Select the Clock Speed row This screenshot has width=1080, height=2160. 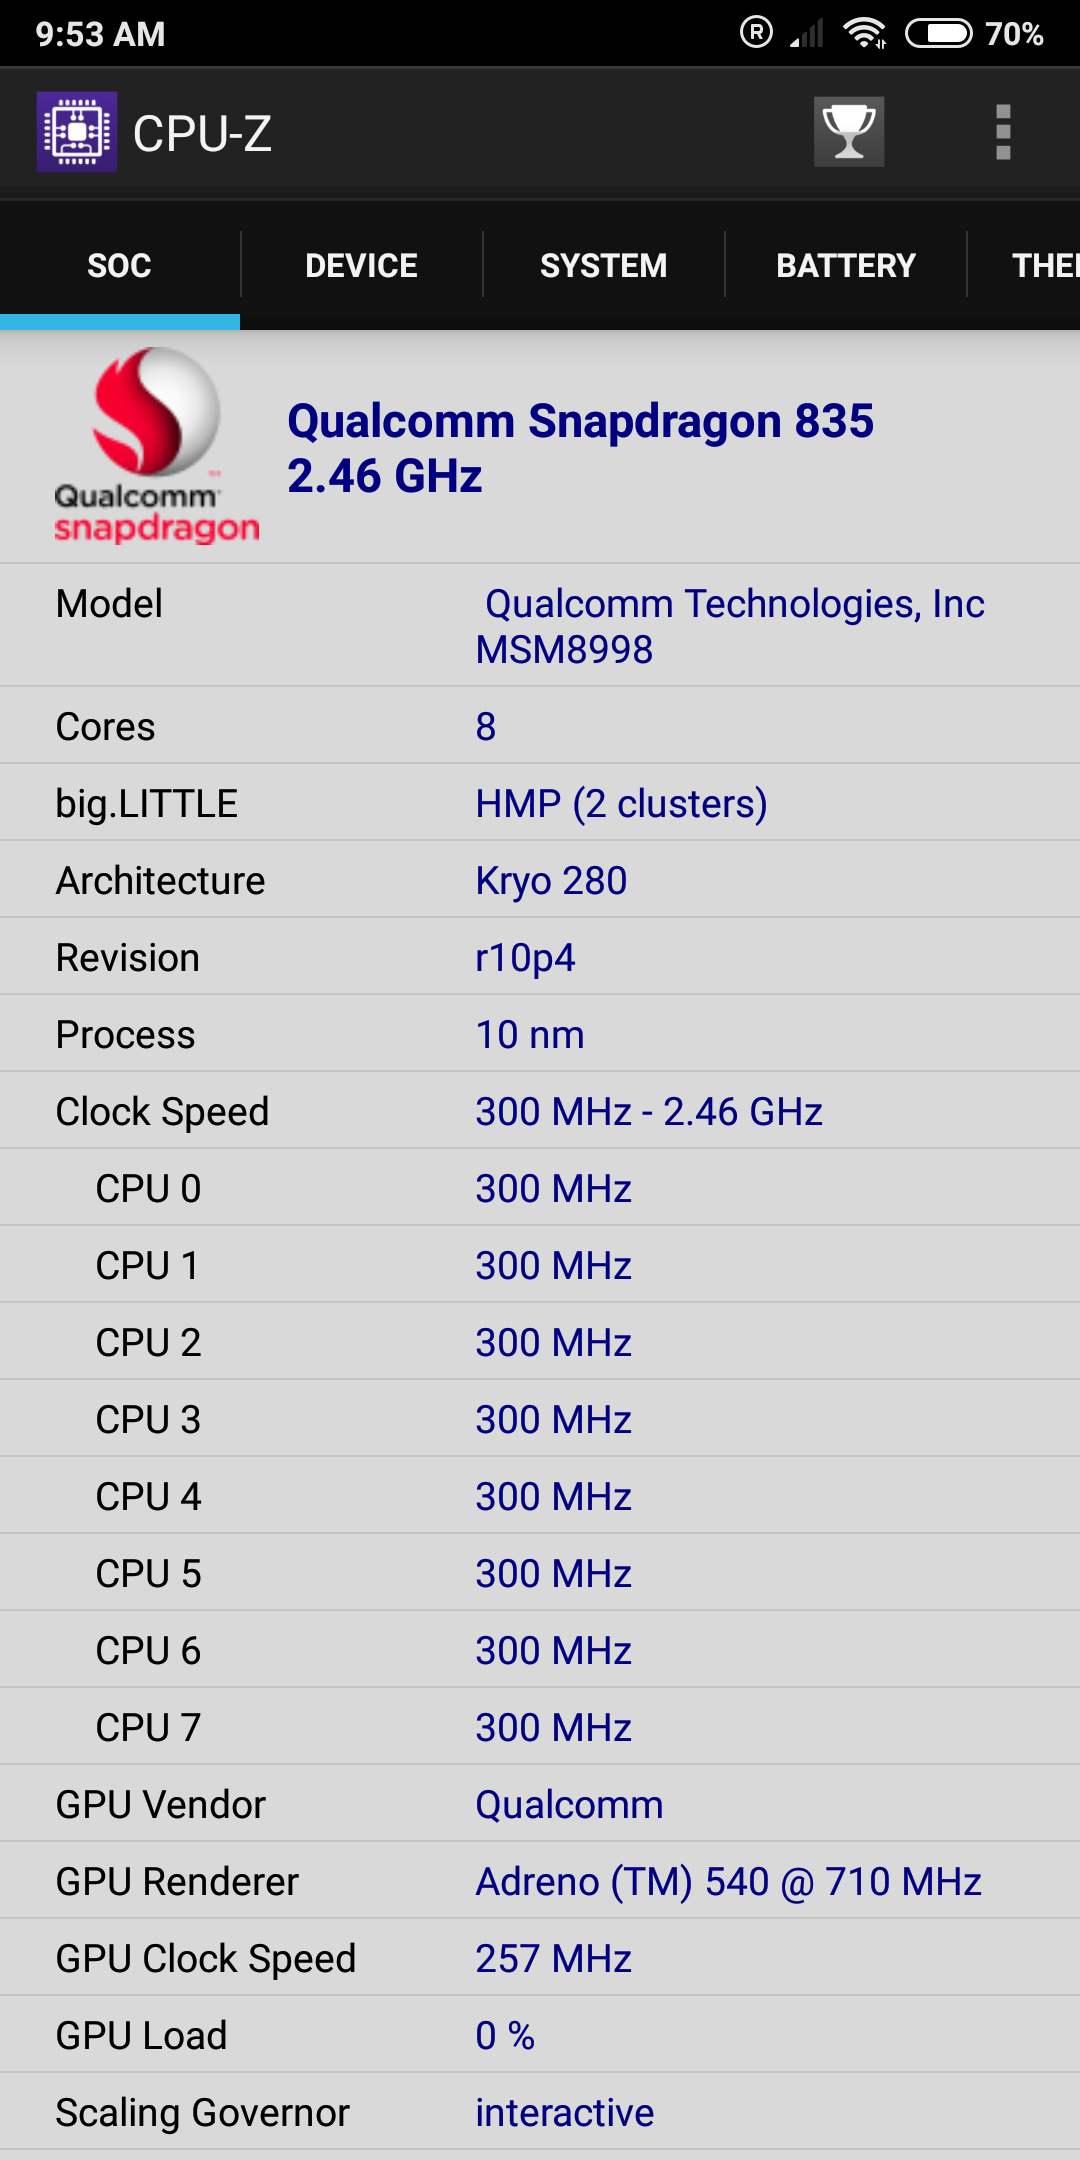click(540, 1111)
